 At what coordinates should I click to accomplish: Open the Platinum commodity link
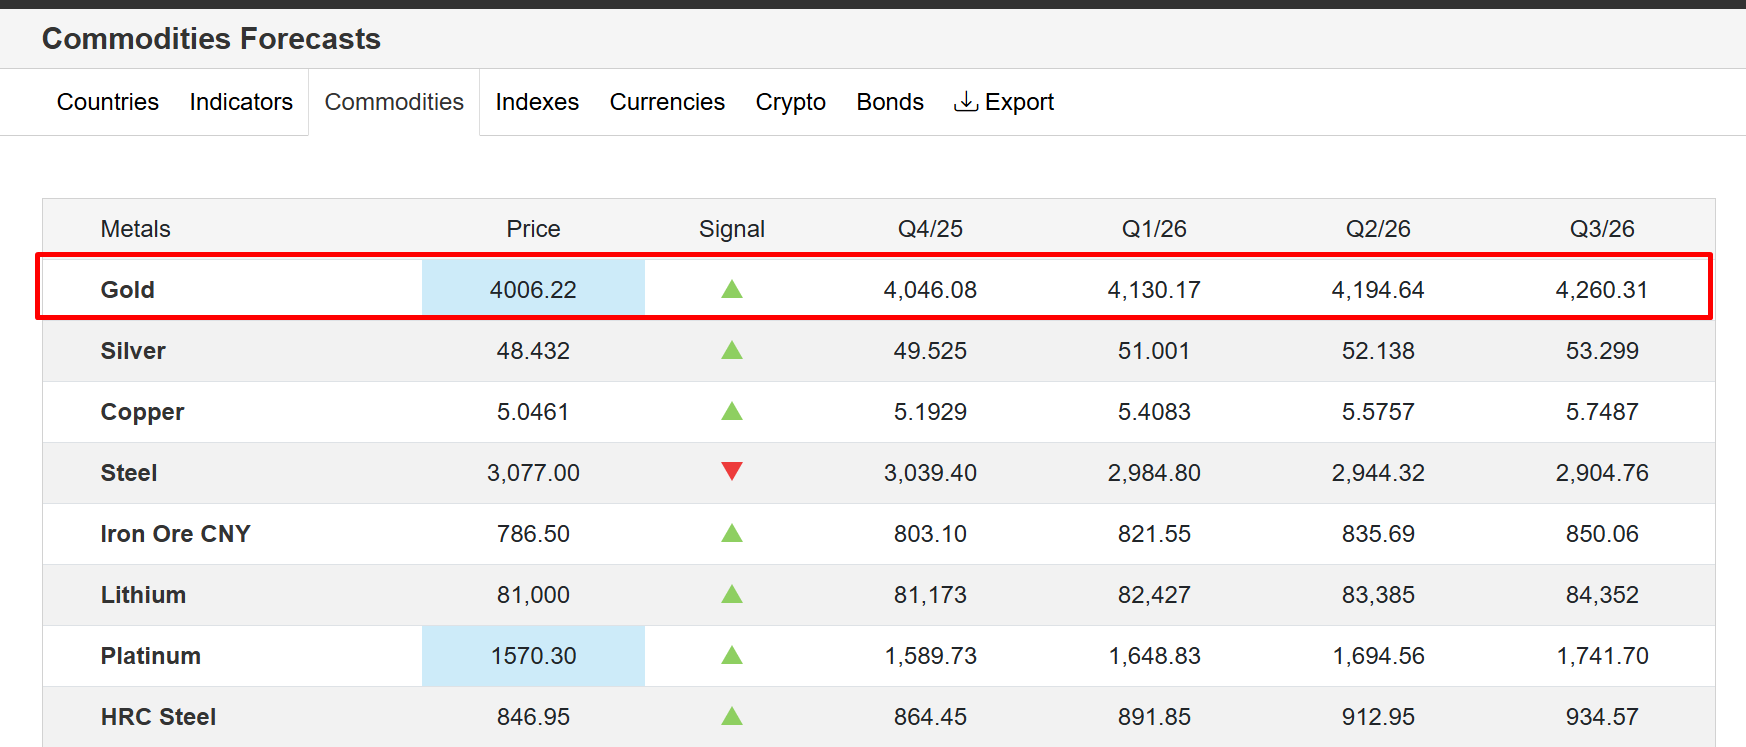point(151,656)
